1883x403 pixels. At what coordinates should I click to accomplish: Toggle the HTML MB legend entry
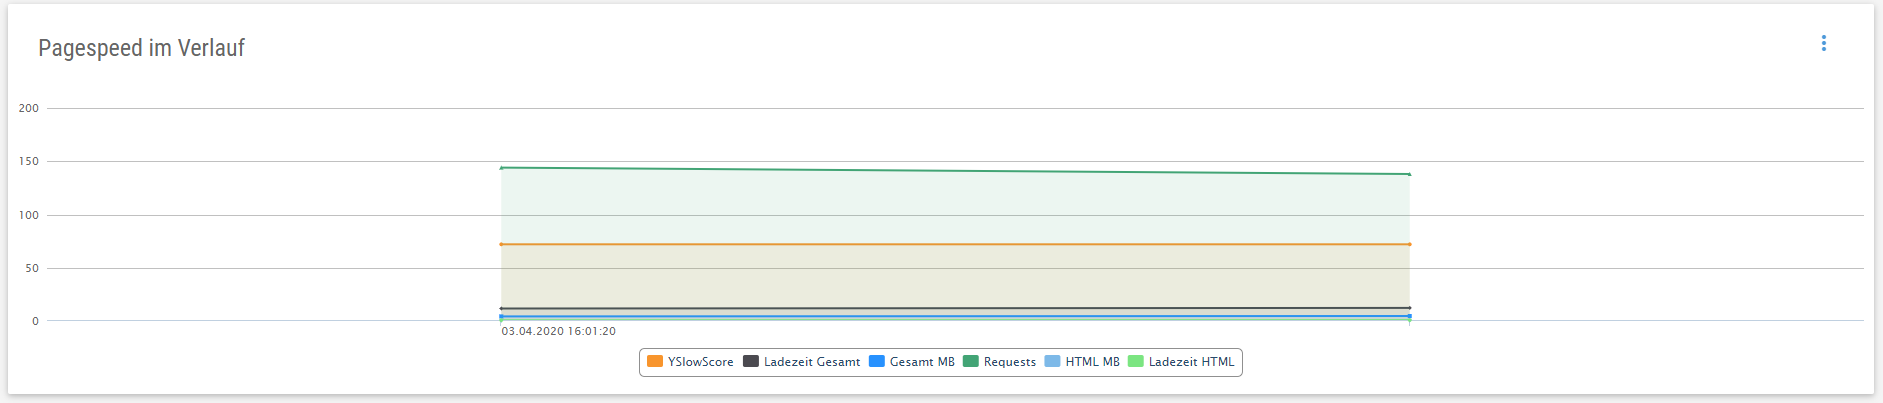1083,362
